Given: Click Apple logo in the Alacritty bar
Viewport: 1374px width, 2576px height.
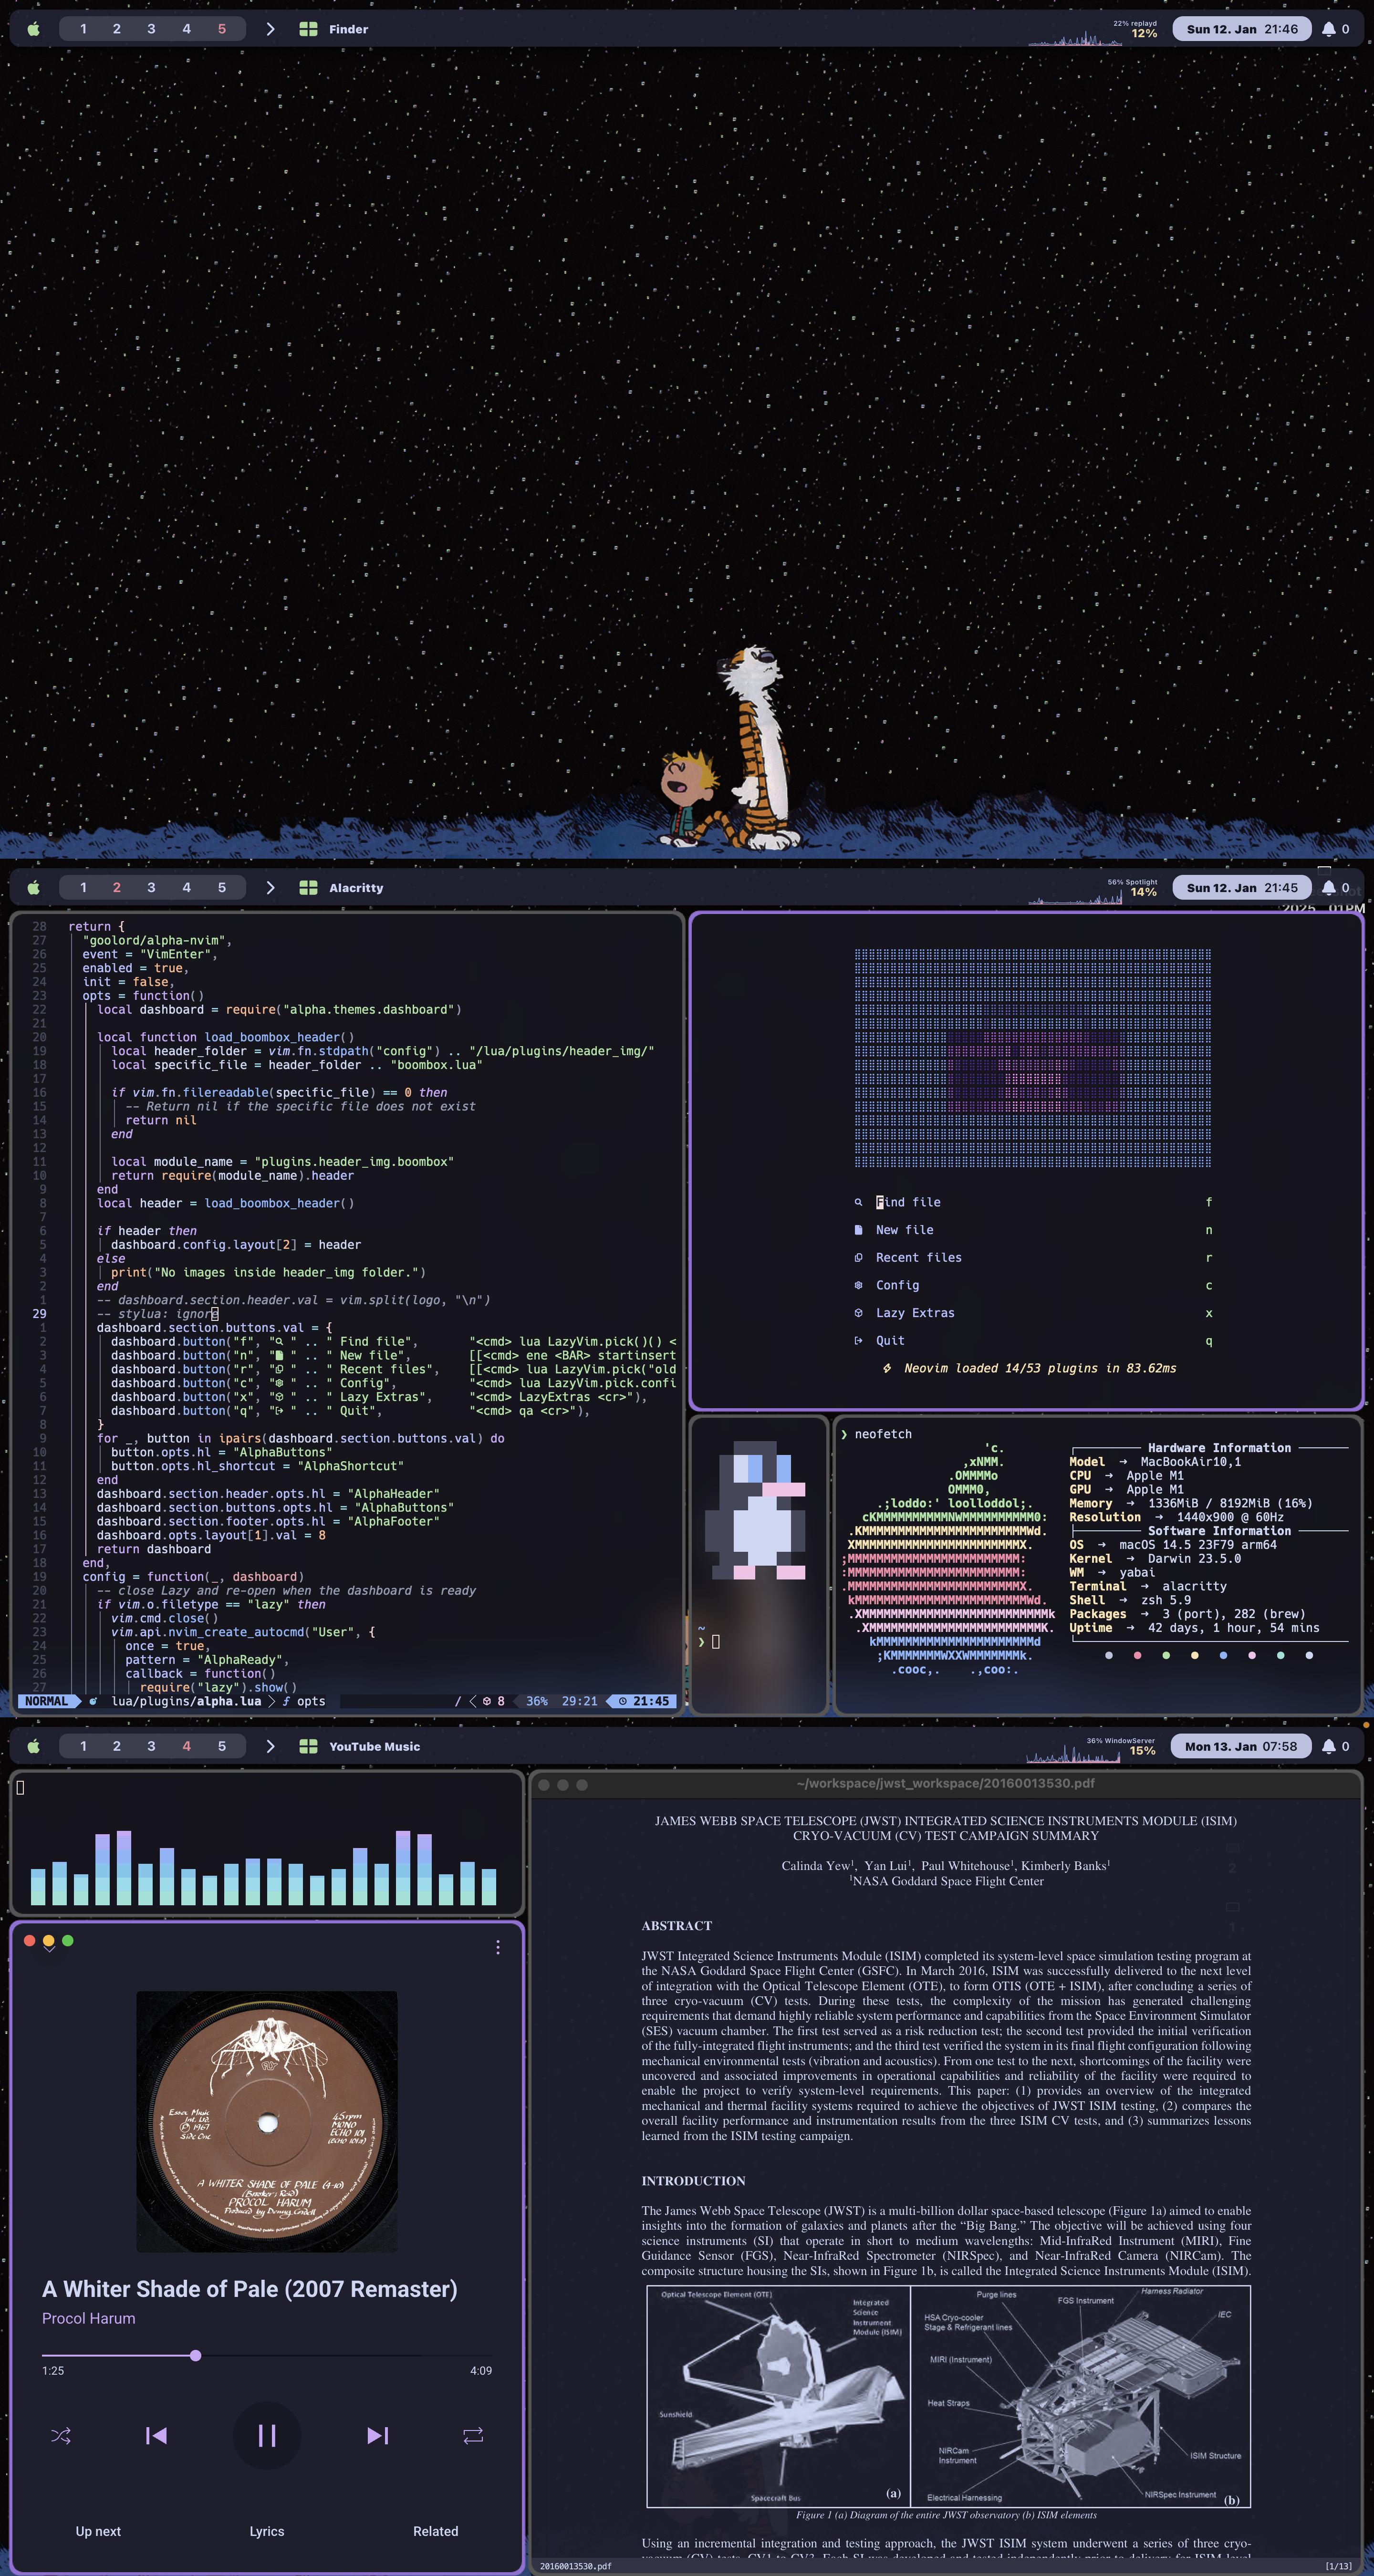Looking at the screenshot, I should click(x=33, y=887).
